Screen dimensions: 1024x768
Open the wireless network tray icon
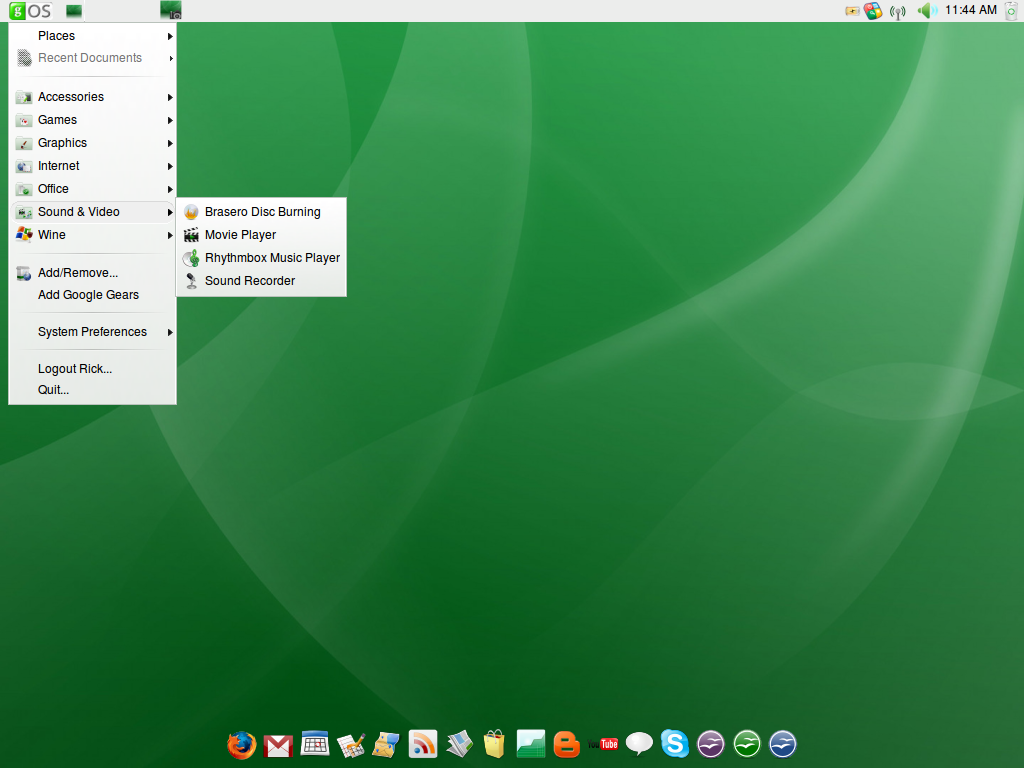click(x=898, y=11)
